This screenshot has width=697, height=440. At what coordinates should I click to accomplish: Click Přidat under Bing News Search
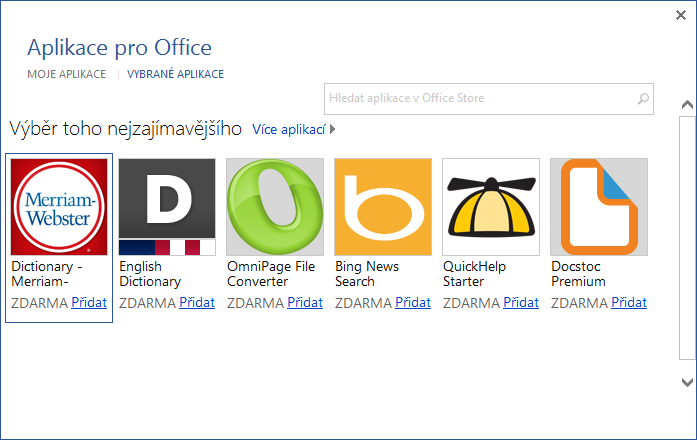point(413,303)
